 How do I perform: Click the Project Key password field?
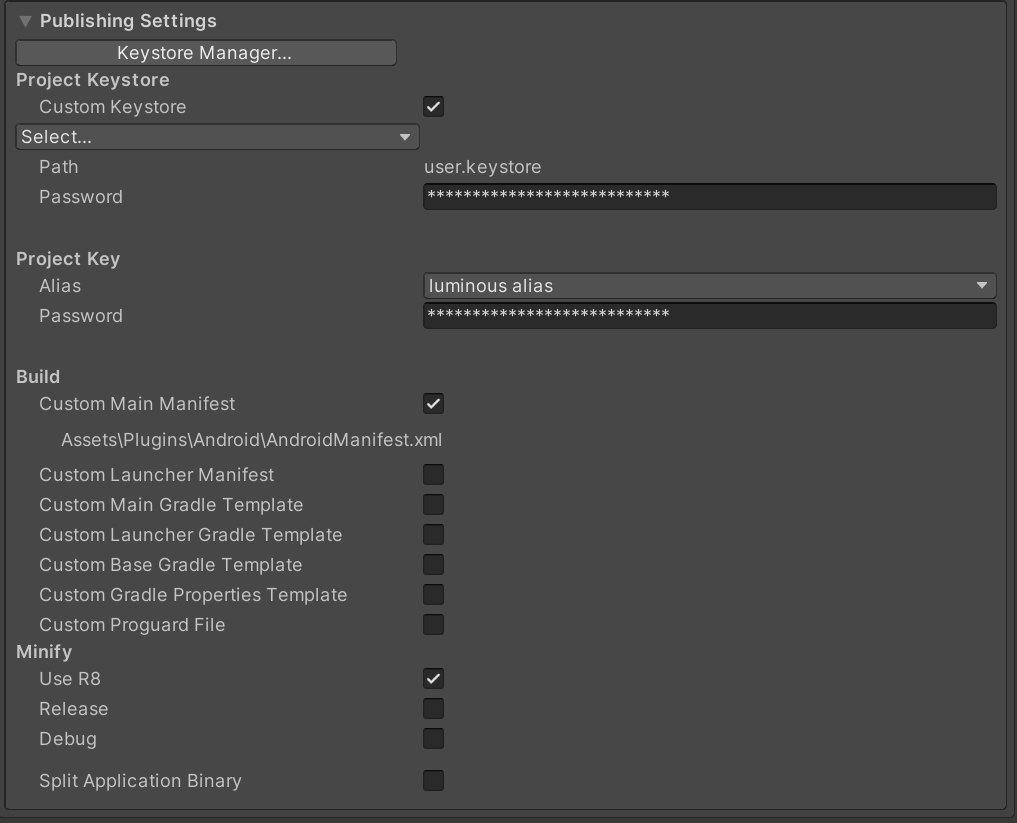[x=709, y=316]
